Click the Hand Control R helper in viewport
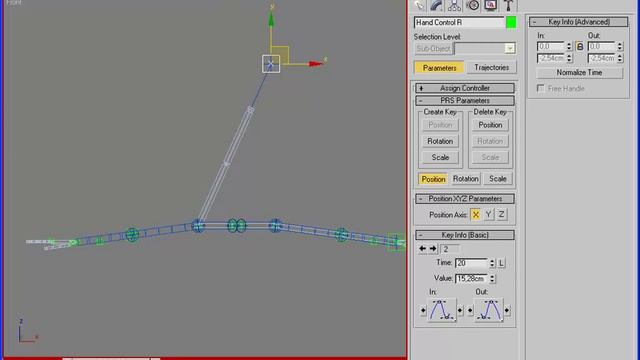This screenshot has width=640, height=360. click(271, 64)
